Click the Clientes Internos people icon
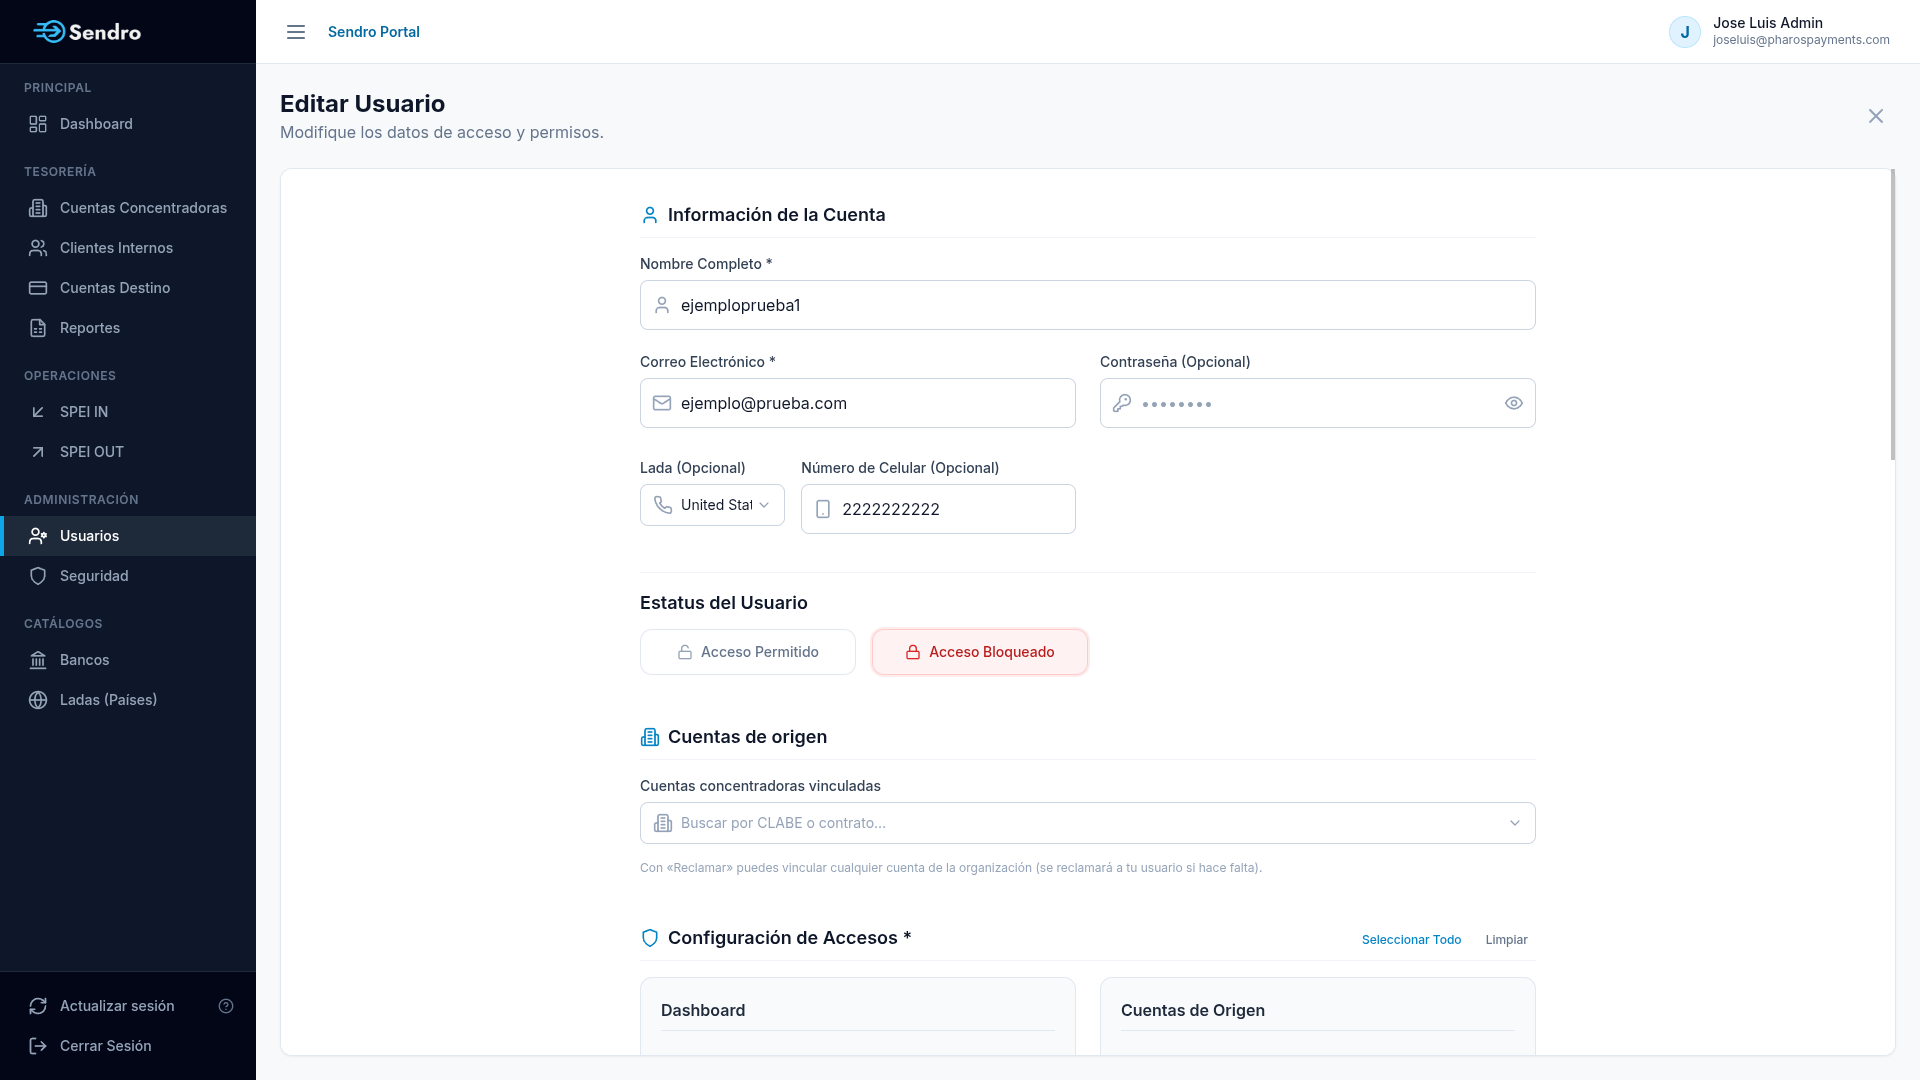The width and height of the screenshot is (1920, 1080). point(38,248)
